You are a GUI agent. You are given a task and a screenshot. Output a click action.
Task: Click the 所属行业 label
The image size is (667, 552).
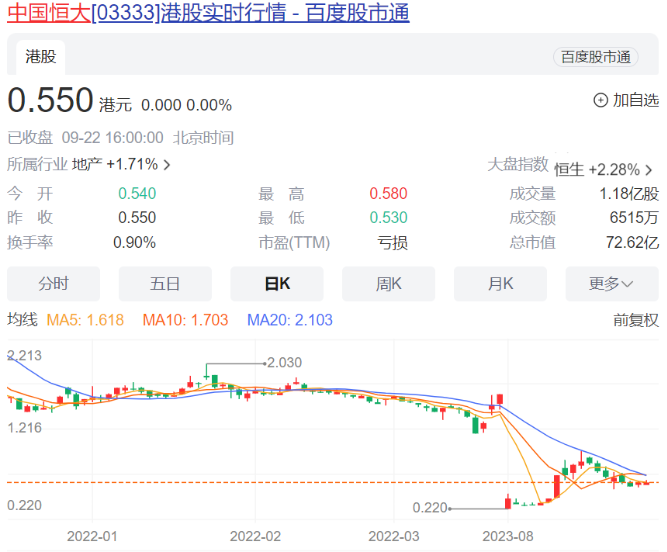point(37,164)
